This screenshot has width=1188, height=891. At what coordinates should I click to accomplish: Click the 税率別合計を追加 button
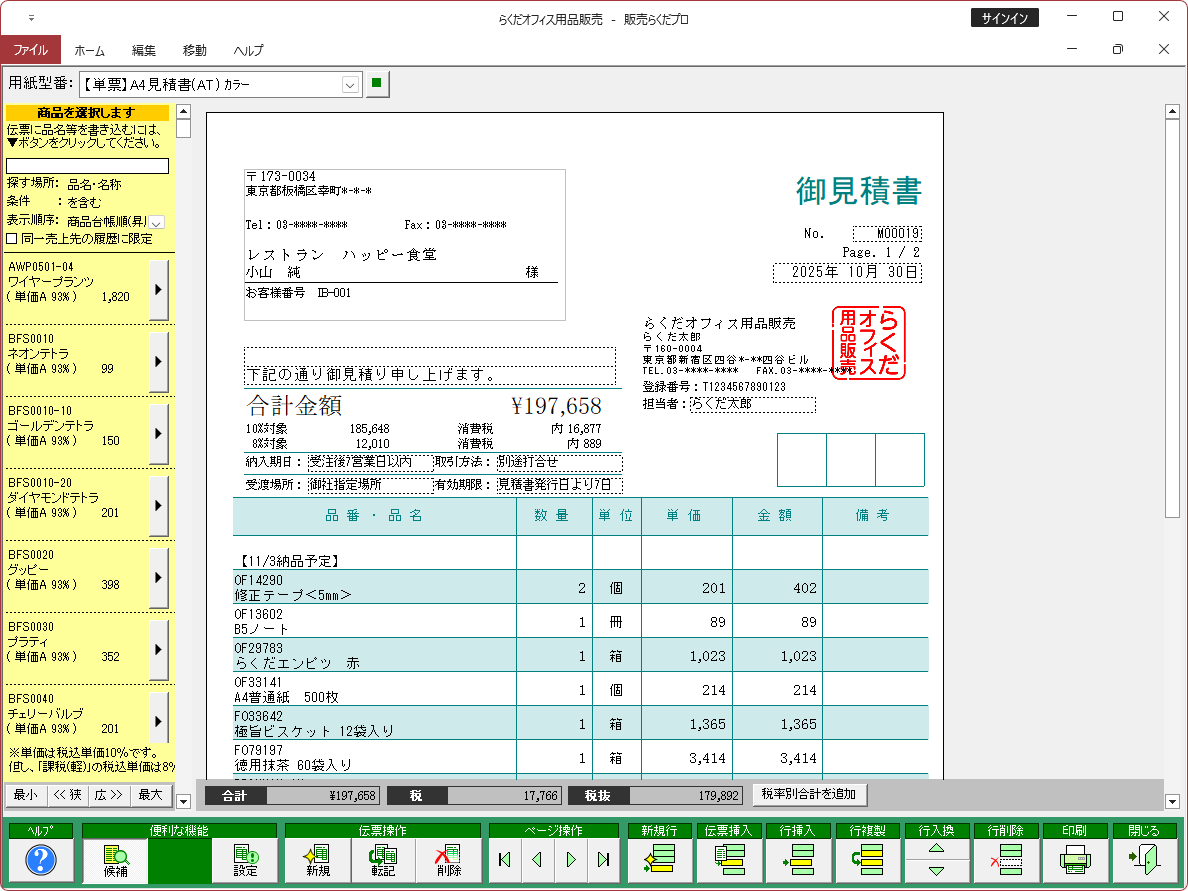pos(809,795)
